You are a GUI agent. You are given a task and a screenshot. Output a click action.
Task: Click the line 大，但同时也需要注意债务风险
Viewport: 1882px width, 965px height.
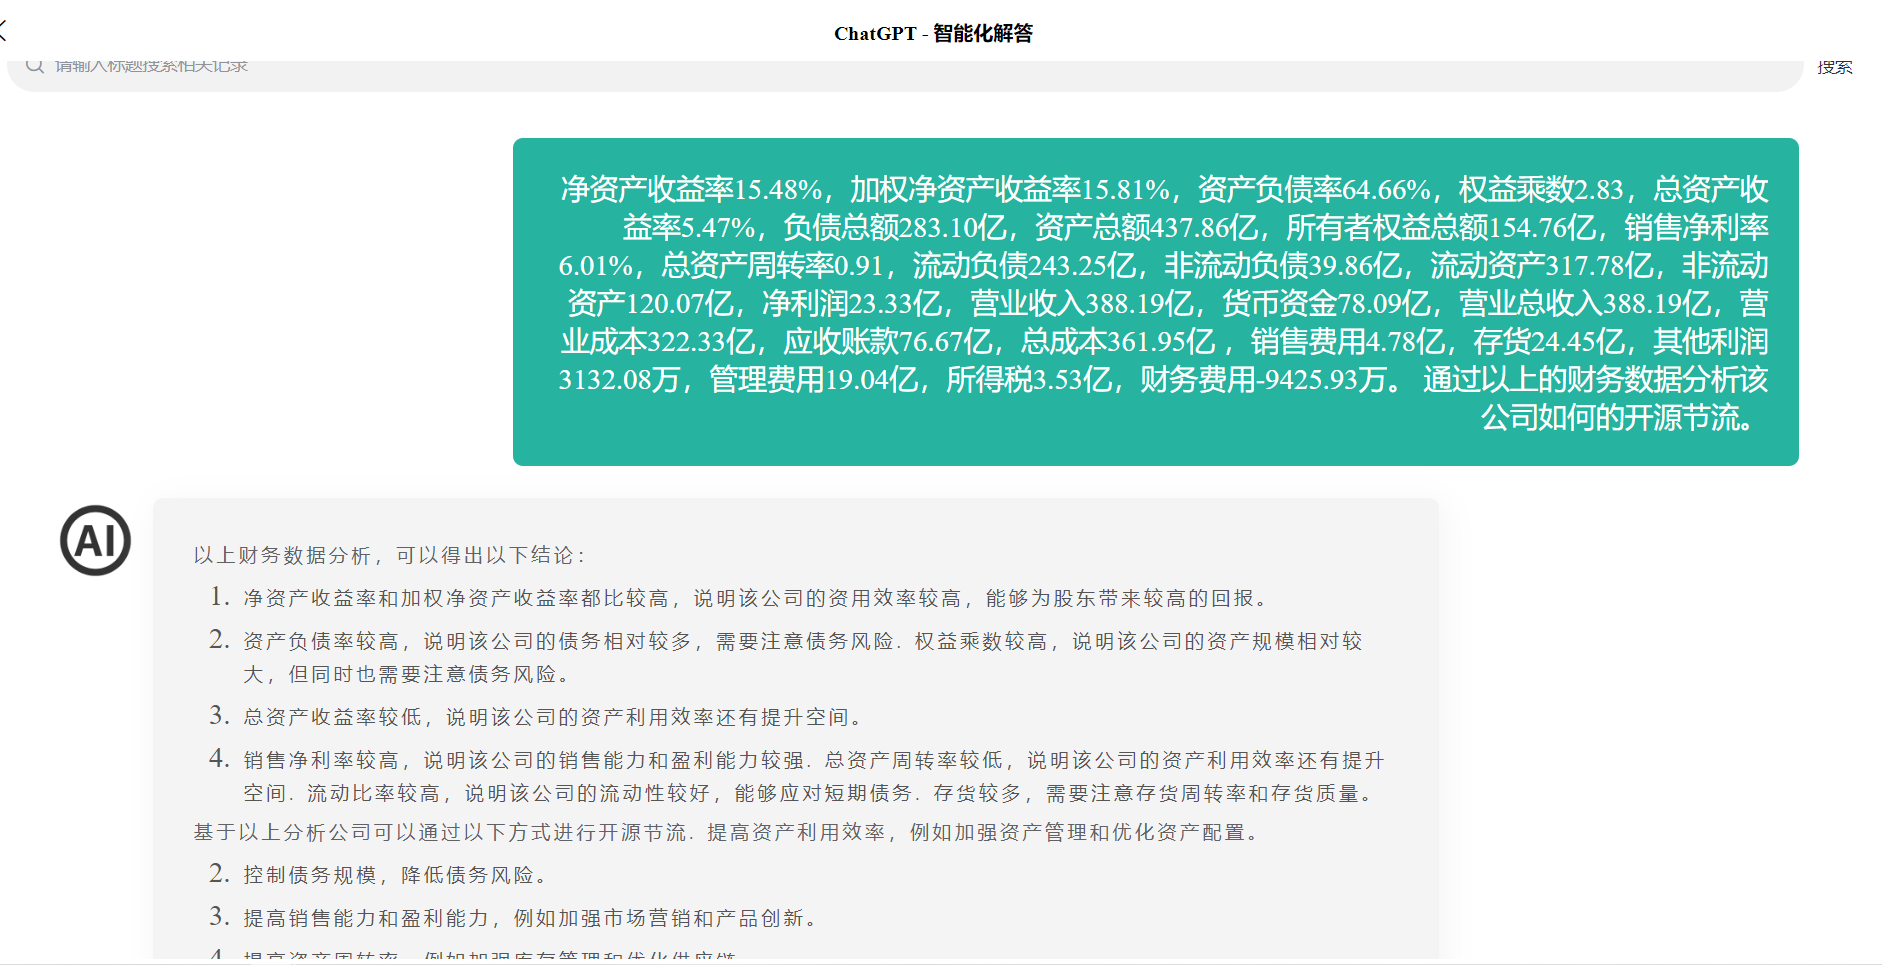coord(407,674)
